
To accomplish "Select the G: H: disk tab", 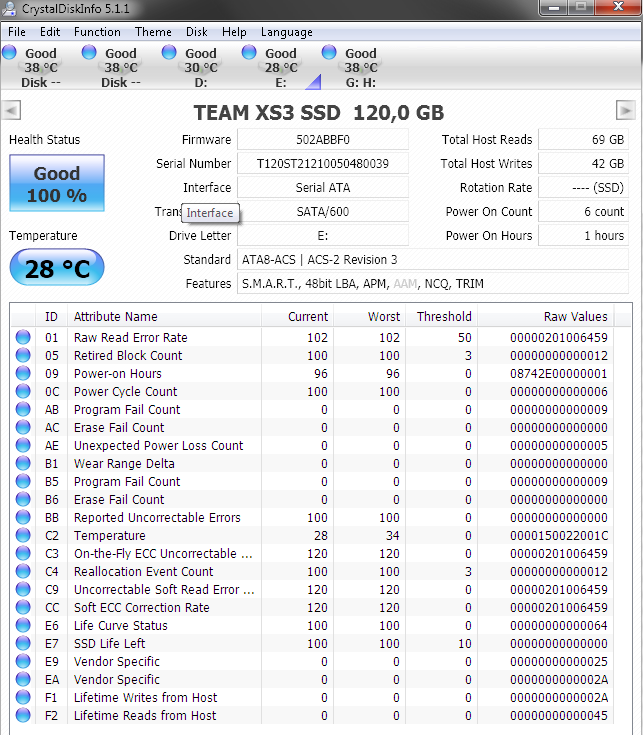I will click(x=360, y=68).
